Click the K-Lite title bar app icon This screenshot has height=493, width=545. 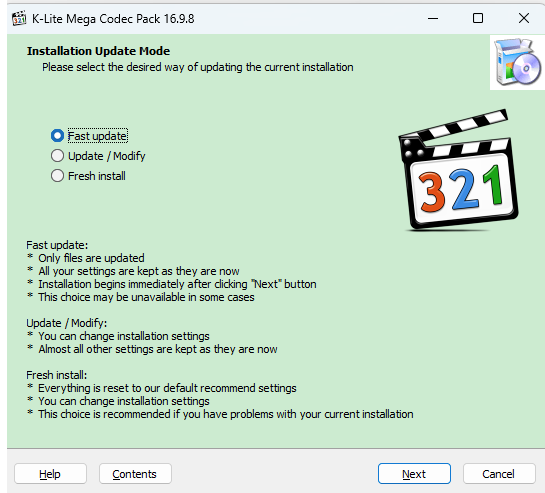click(x=19, y=18)
